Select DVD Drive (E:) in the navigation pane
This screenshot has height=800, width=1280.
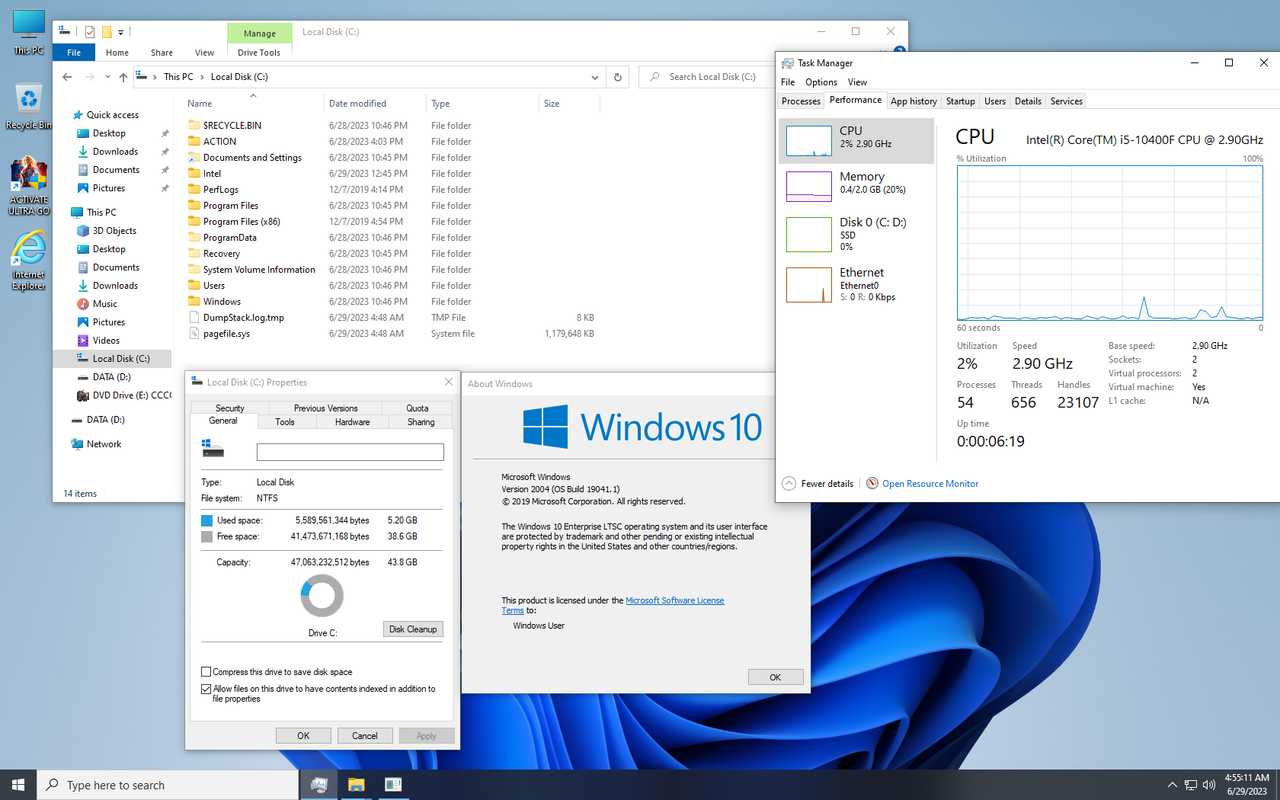[124, 395]
